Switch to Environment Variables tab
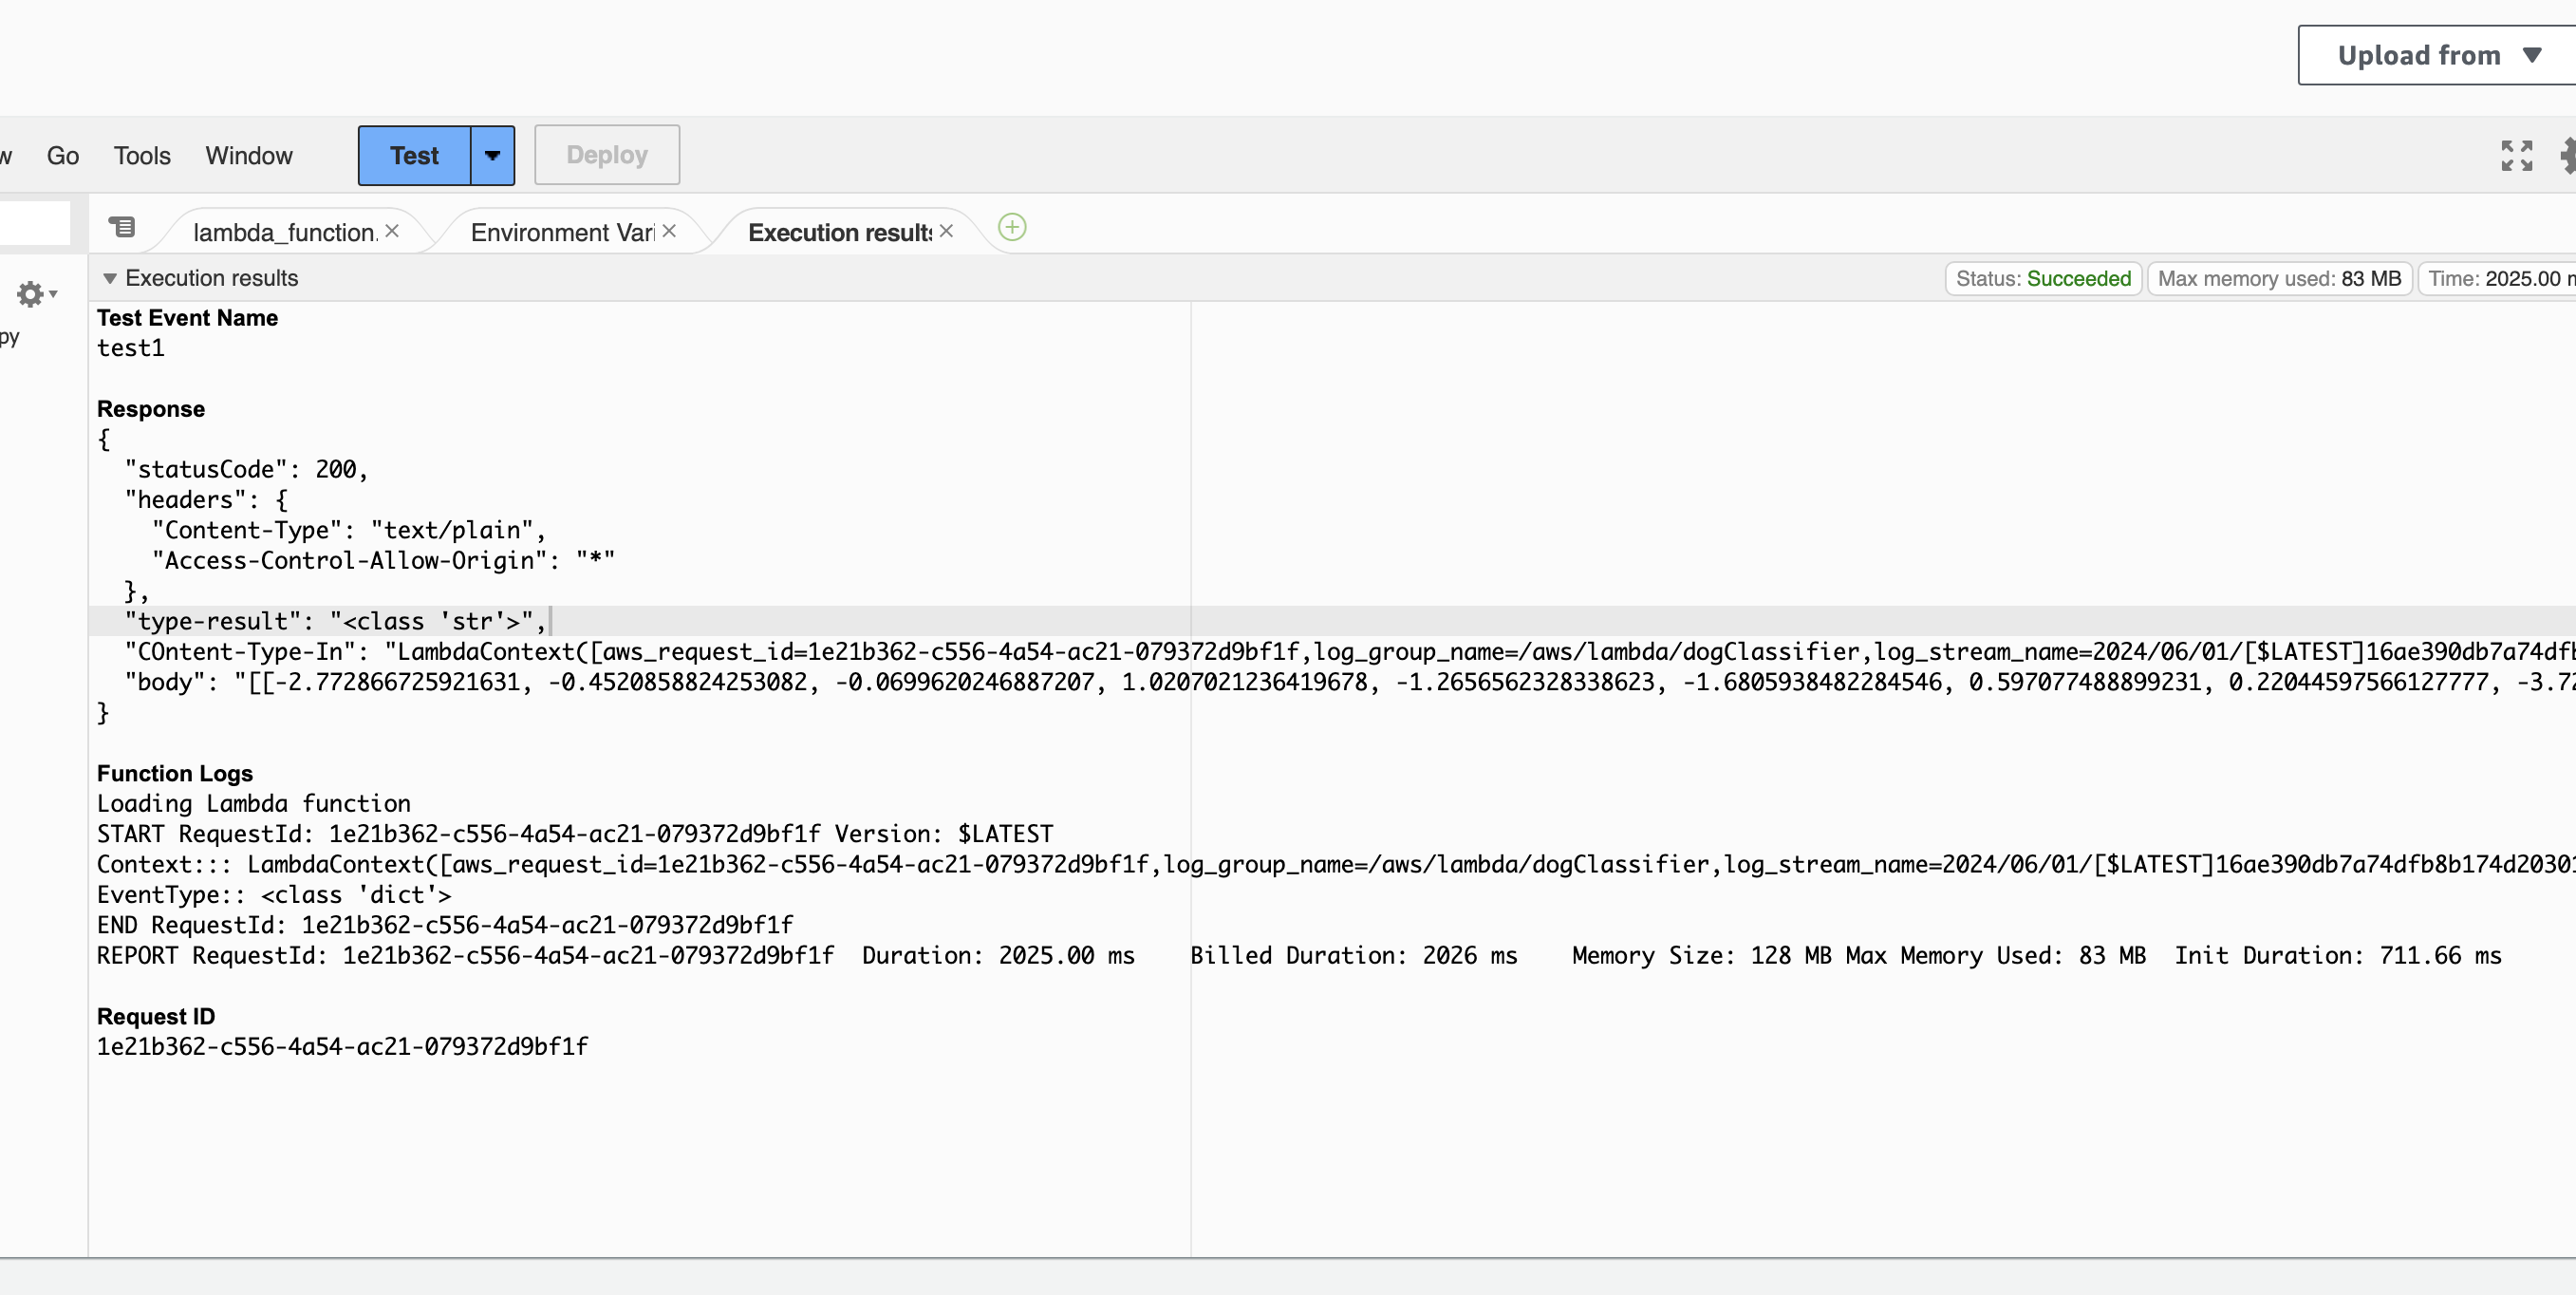Image resolution: width=2576 pixels, height=1295 pixels. pyautogui.click(x=562, y=232)
